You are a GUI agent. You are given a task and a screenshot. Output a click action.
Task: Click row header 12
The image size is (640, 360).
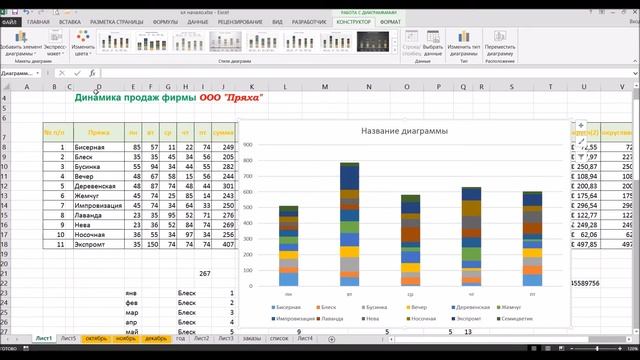[4, 186]
